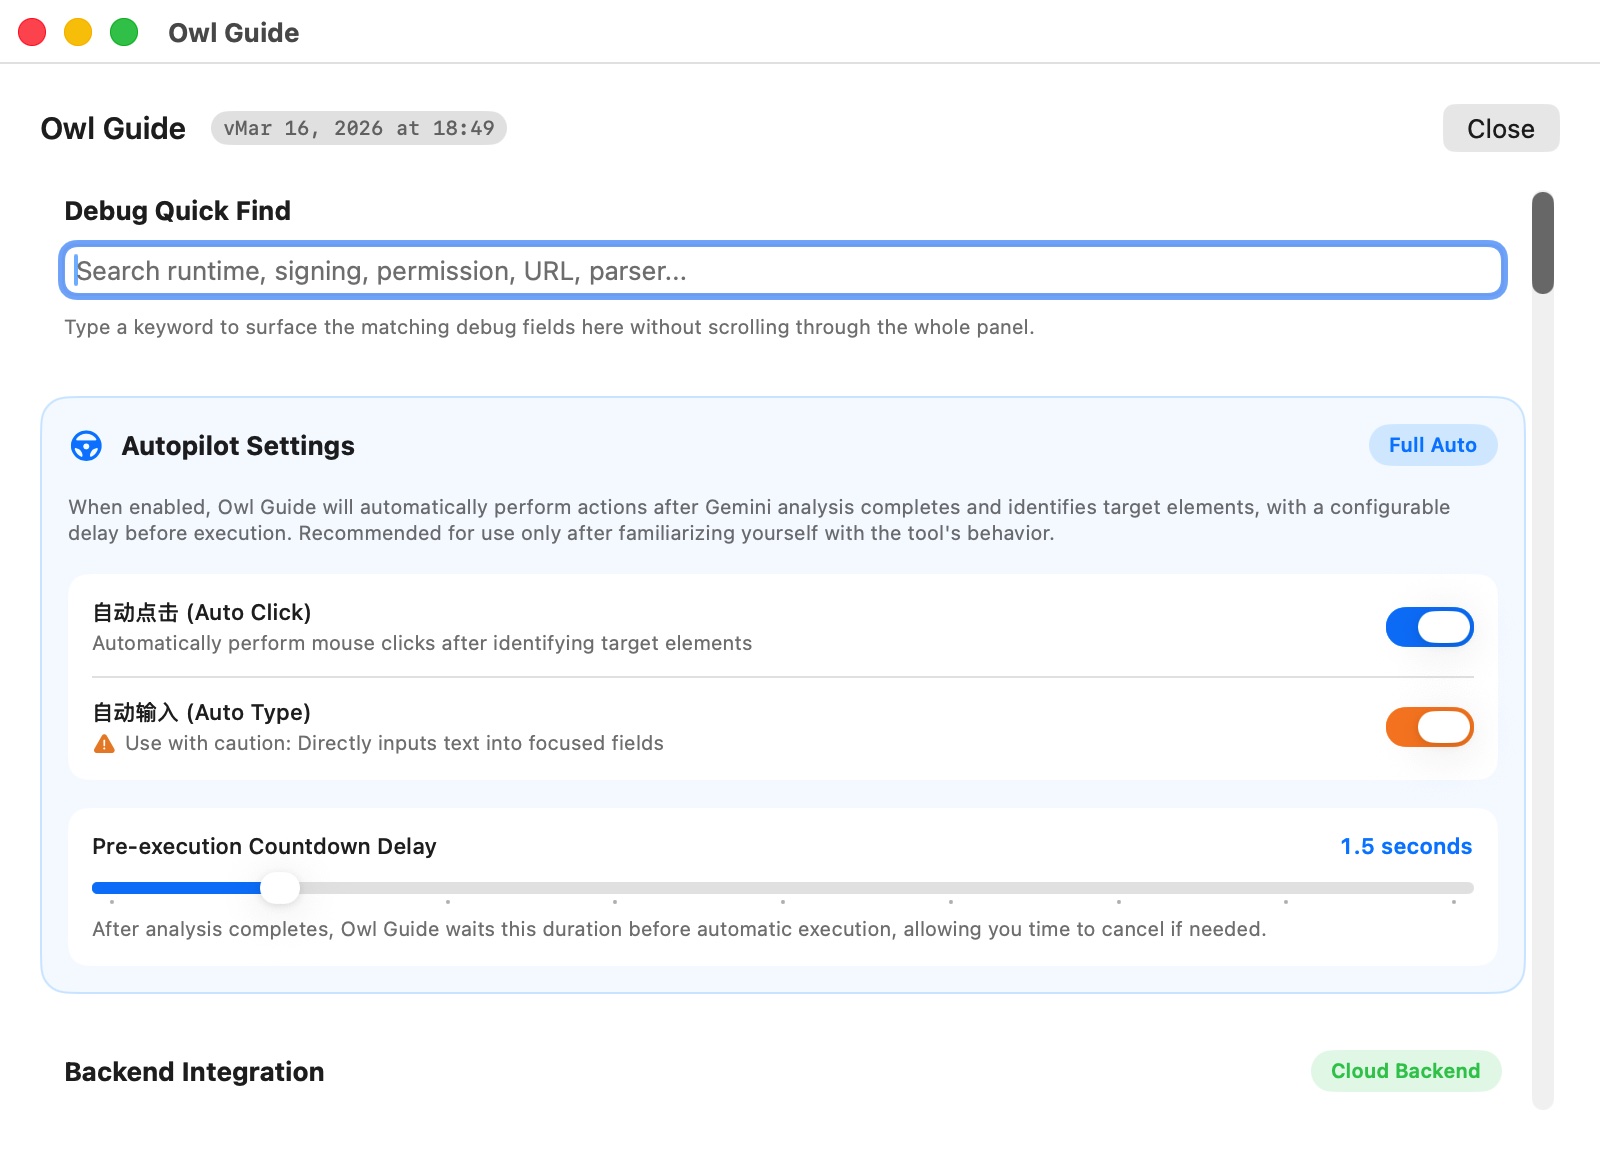The width and height of the screenshot is (1600, 1156).
Task: Click the countdown delay slider handle
Action: click(x=280, y=887)
